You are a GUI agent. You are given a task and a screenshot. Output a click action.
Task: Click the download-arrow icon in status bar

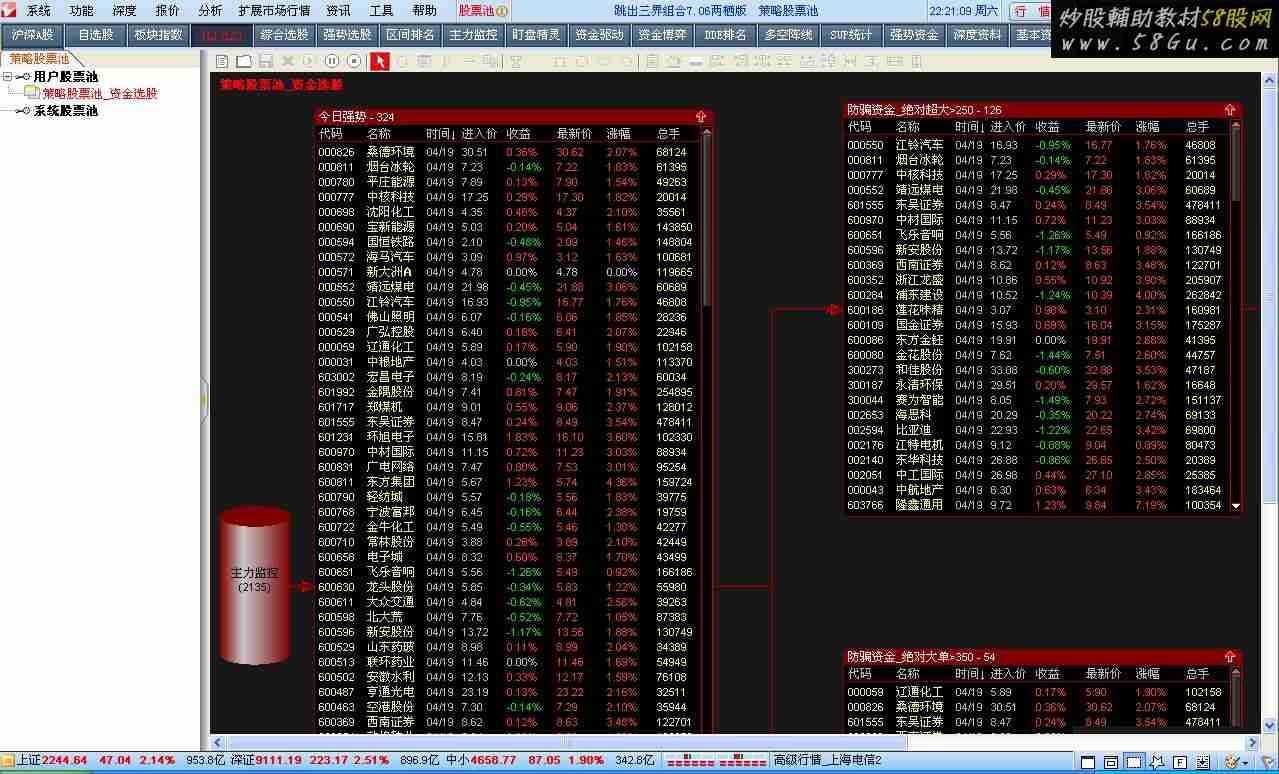pyautogui.click(x=1203, y=762)
